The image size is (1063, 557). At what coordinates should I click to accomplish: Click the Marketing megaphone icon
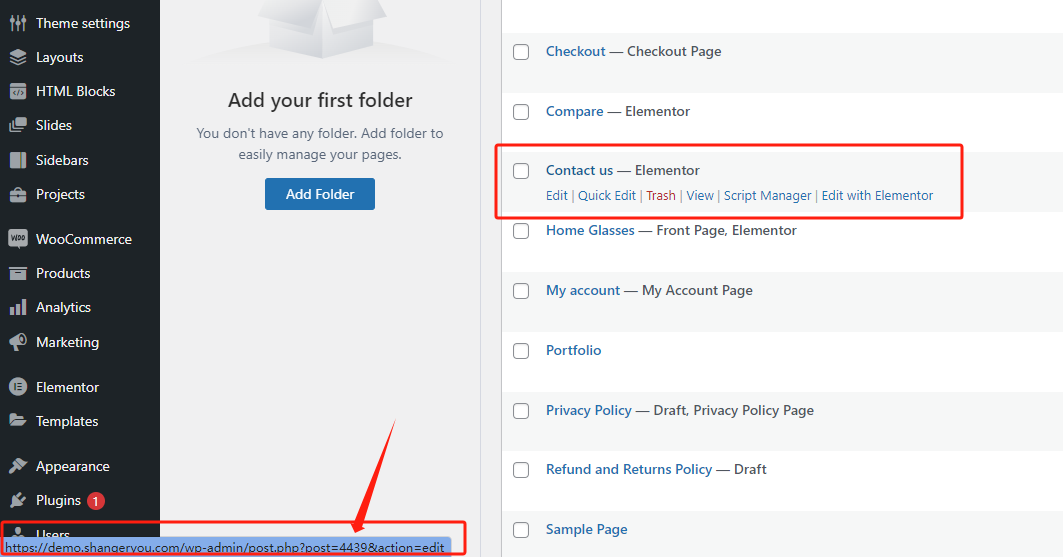click(18, 342)
